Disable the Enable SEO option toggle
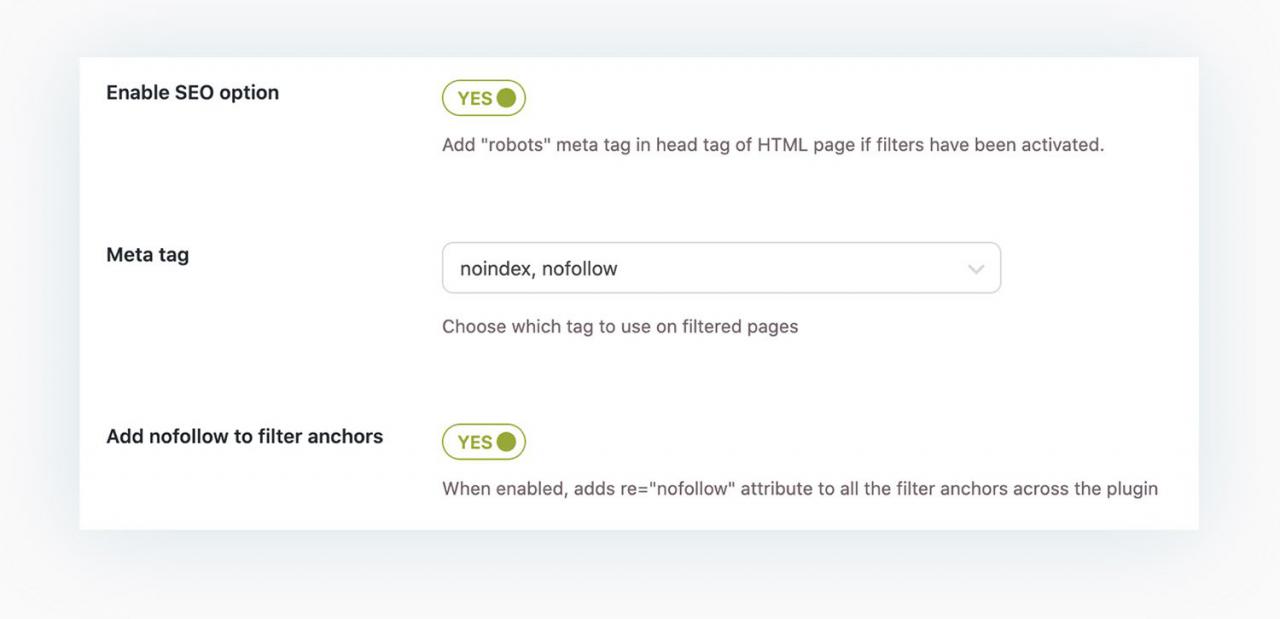This screenshot has width=1280, height=619. tap(484, 98)
